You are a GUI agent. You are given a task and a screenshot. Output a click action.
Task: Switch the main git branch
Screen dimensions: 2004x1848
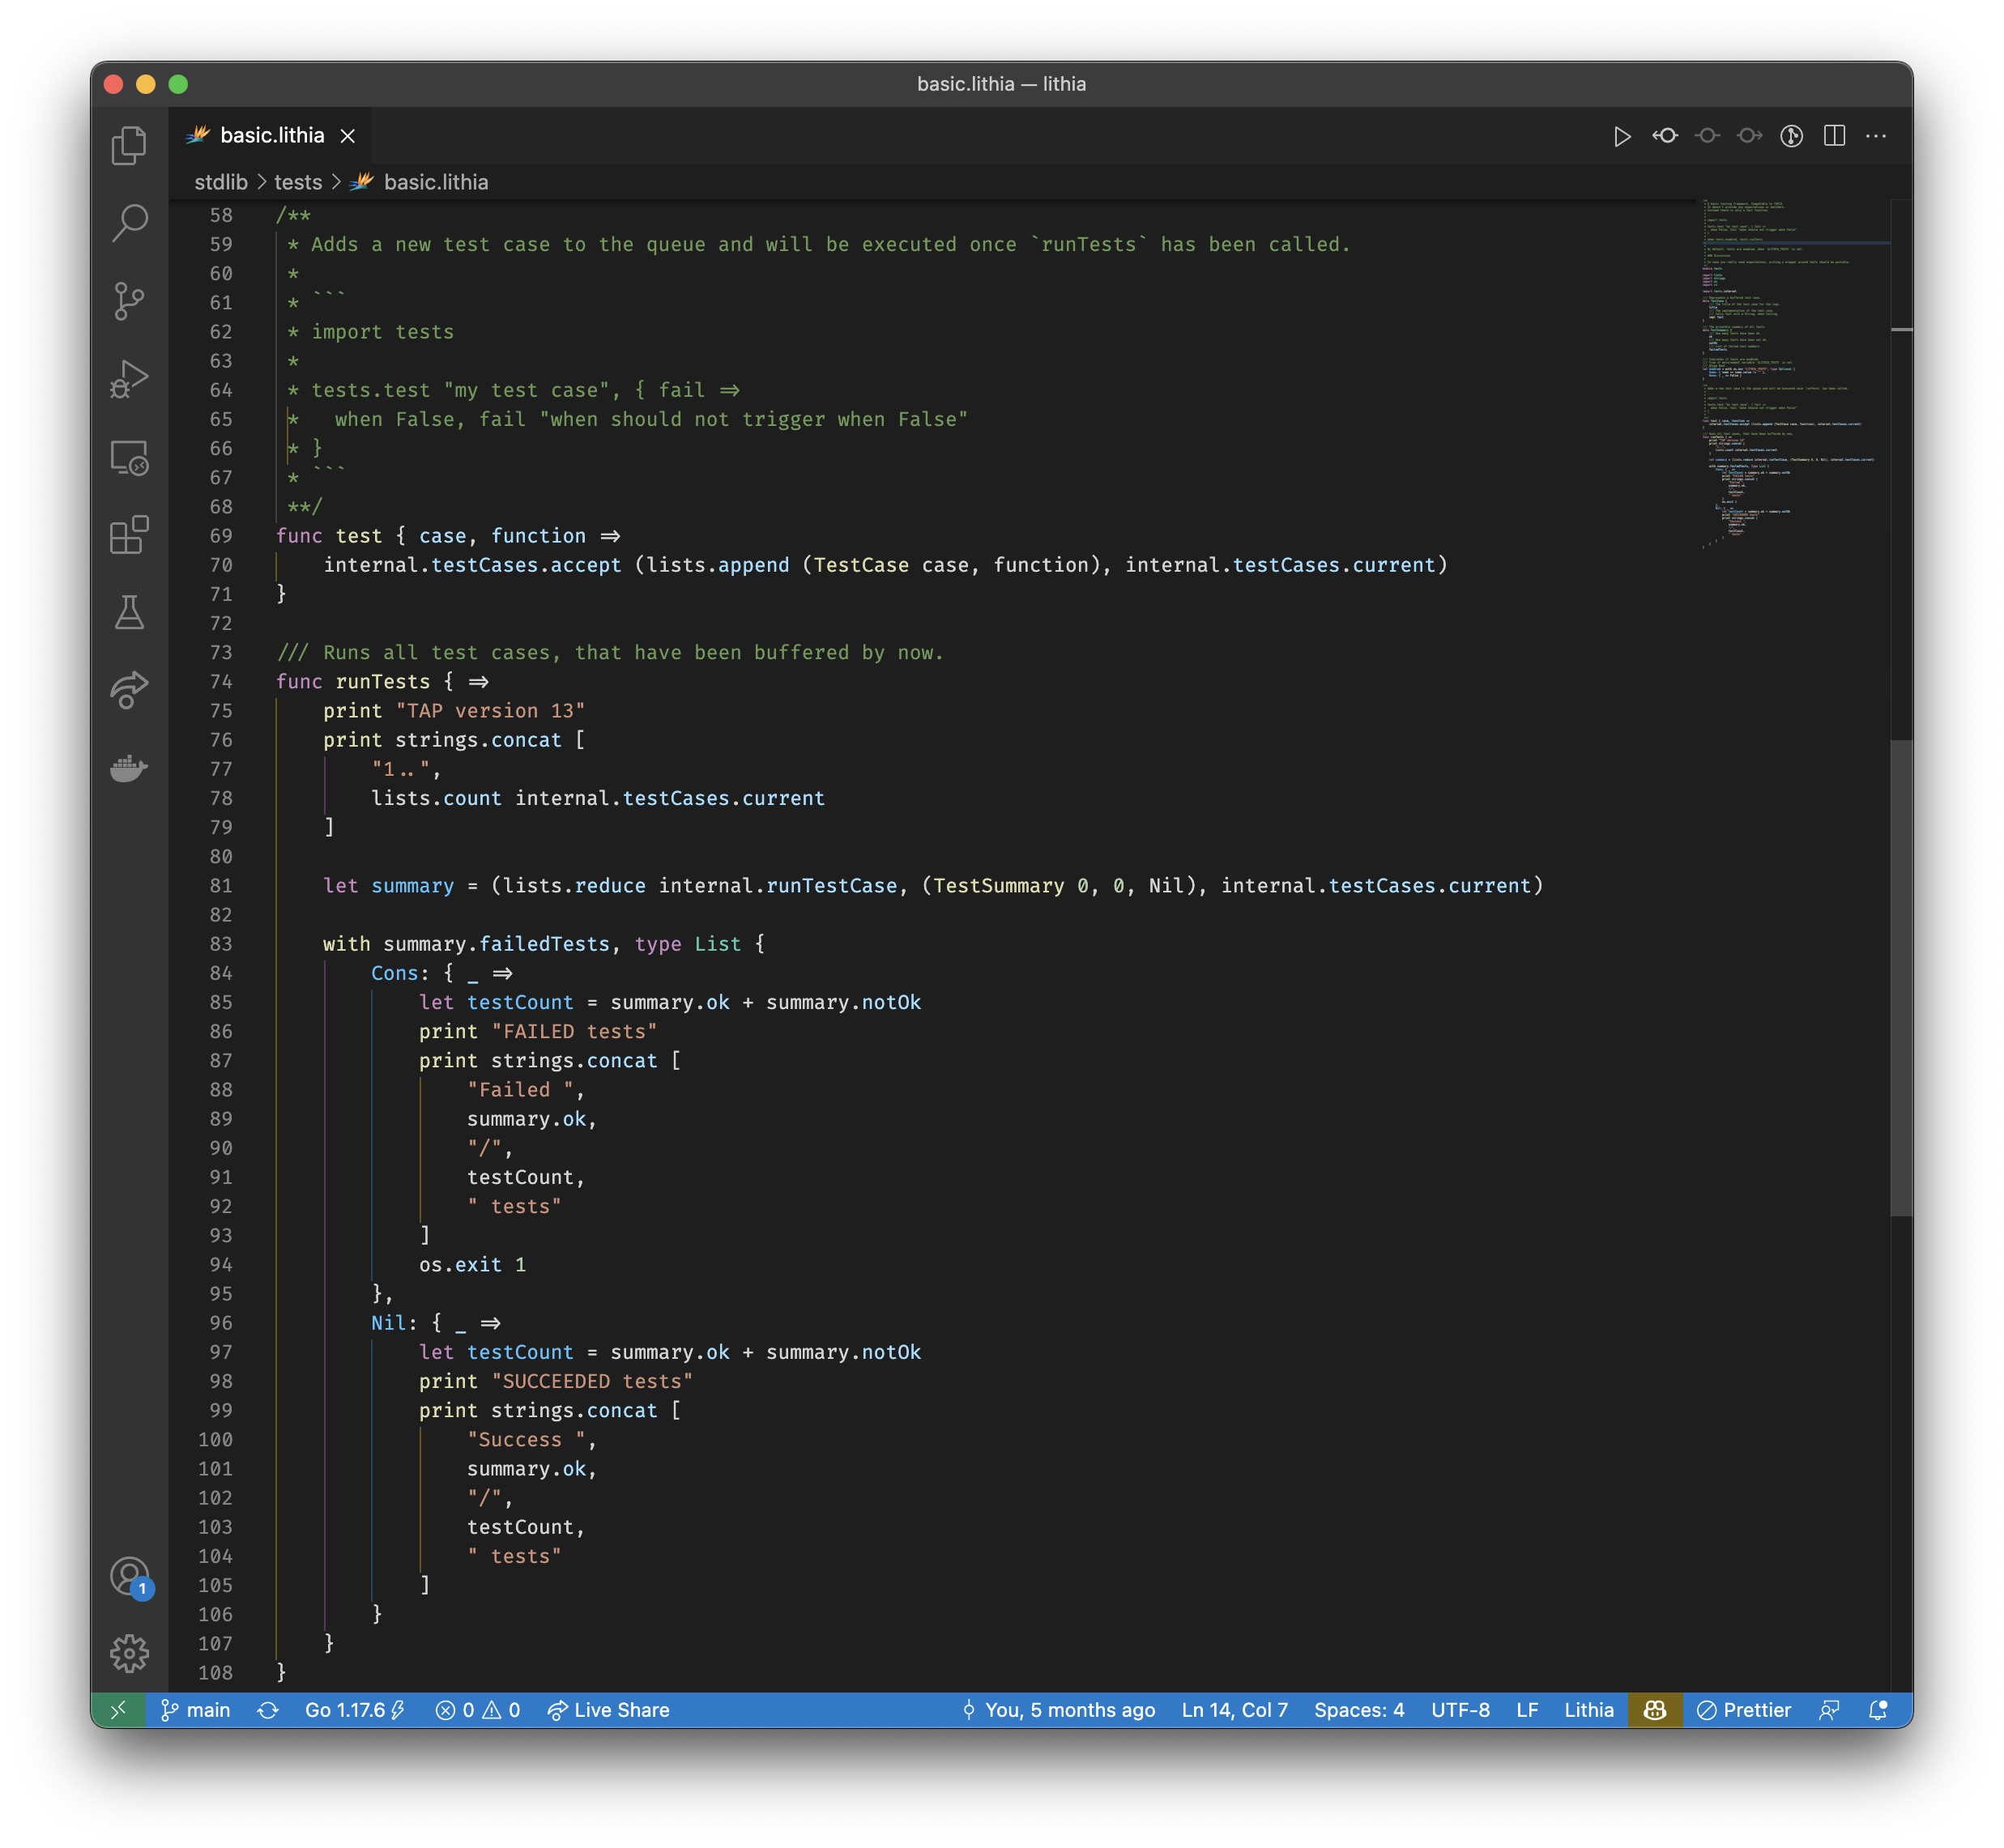[196, 1710]
